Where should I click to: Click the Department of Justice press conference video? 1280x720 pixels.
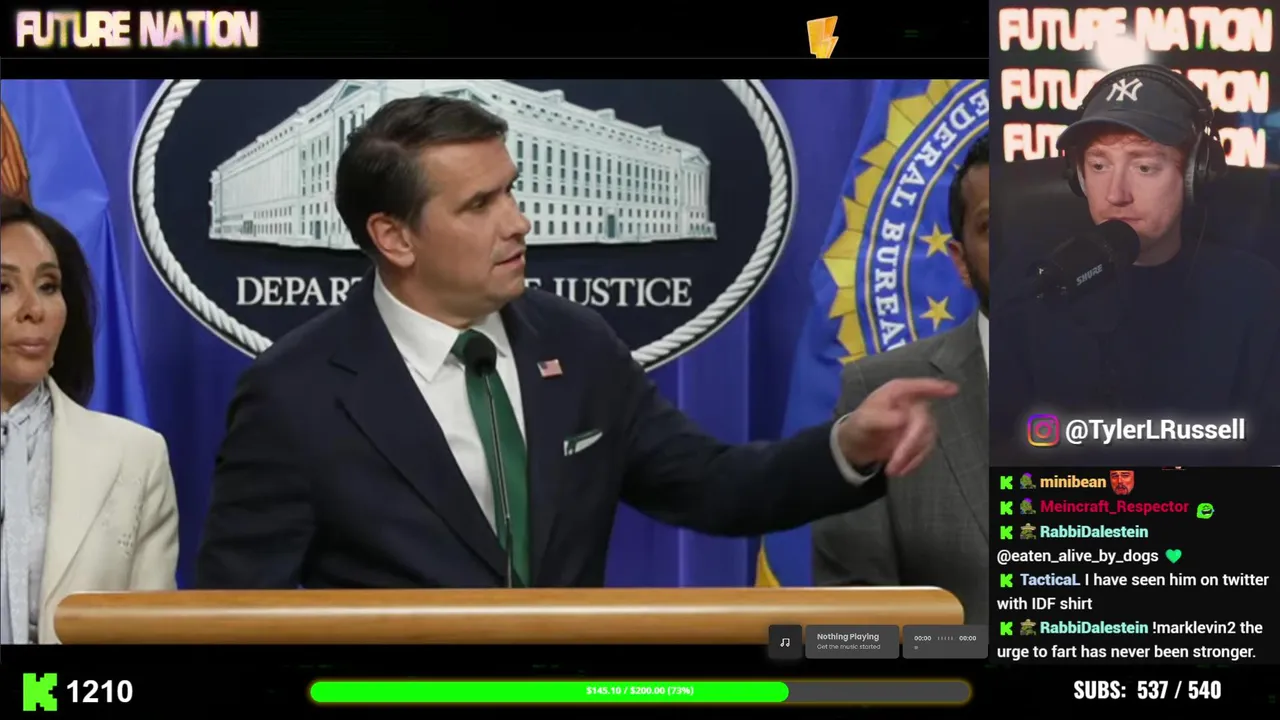[x=494, y=362]
